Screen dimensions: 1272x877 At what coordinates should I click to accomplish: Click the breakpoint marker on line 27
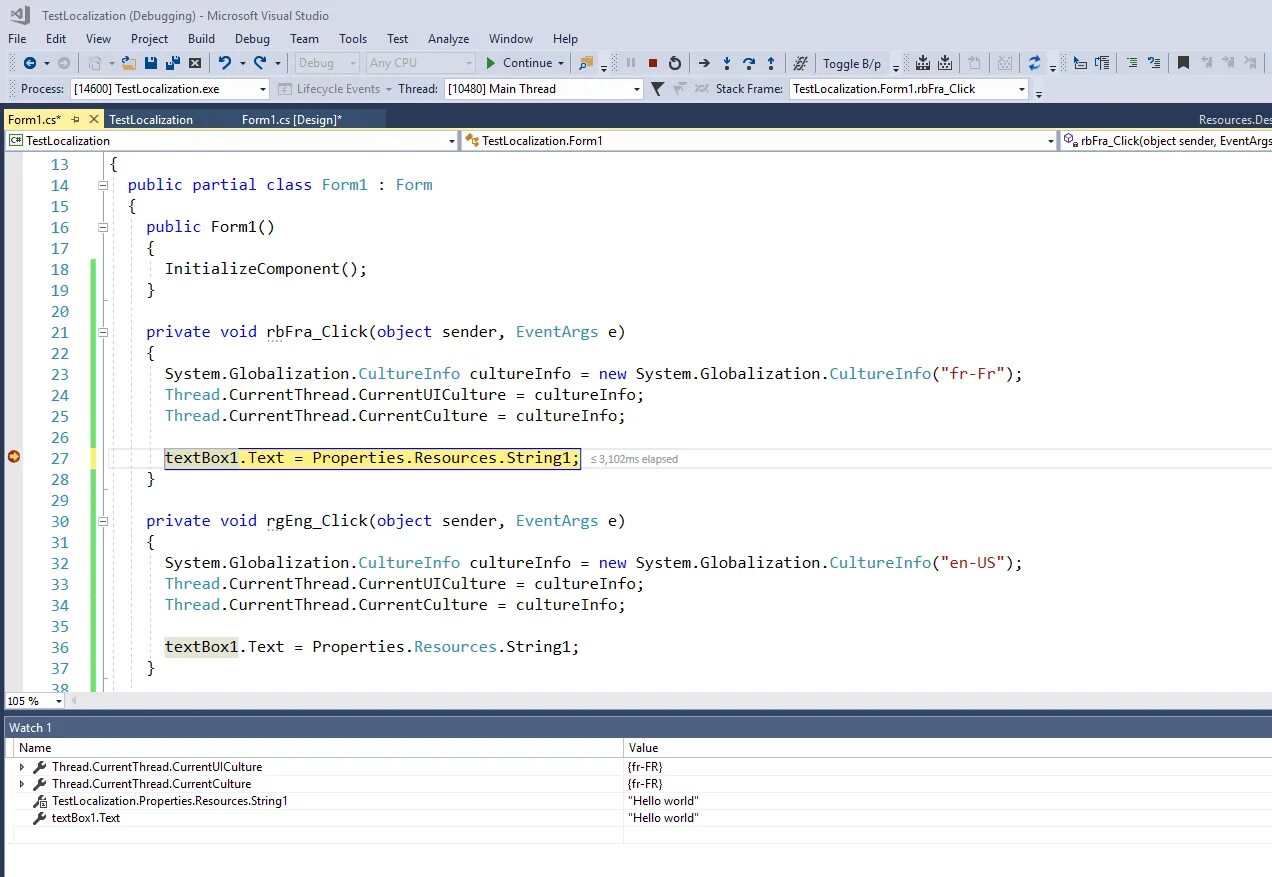click(14, 457)
